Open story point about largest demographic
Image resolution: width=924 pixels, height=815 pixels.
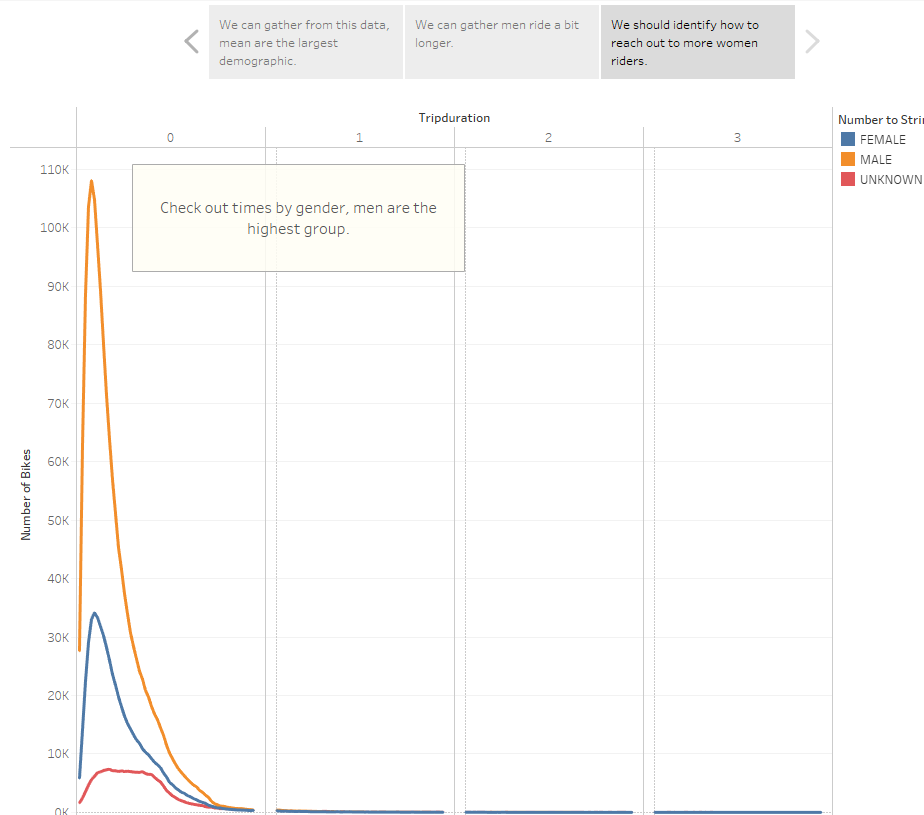pos(306,42)
